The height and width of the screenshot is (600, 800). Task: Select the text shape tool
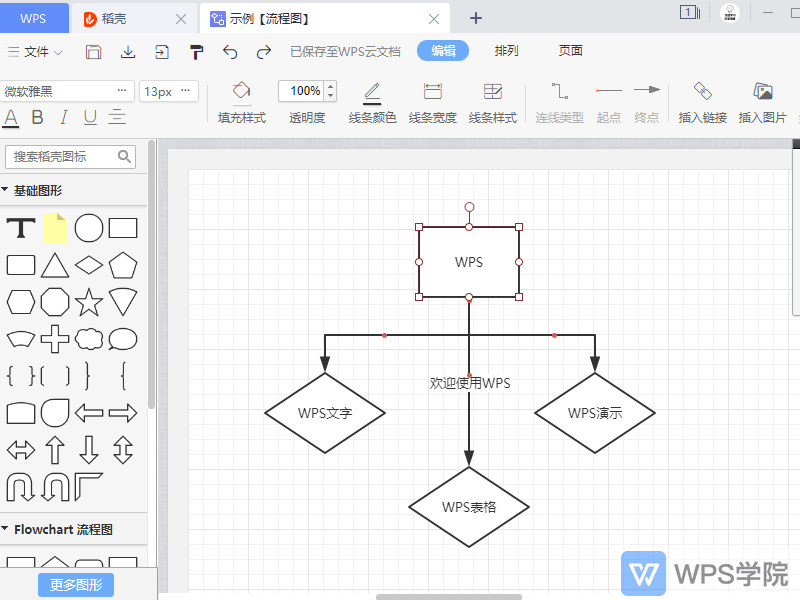coord(21,228)
